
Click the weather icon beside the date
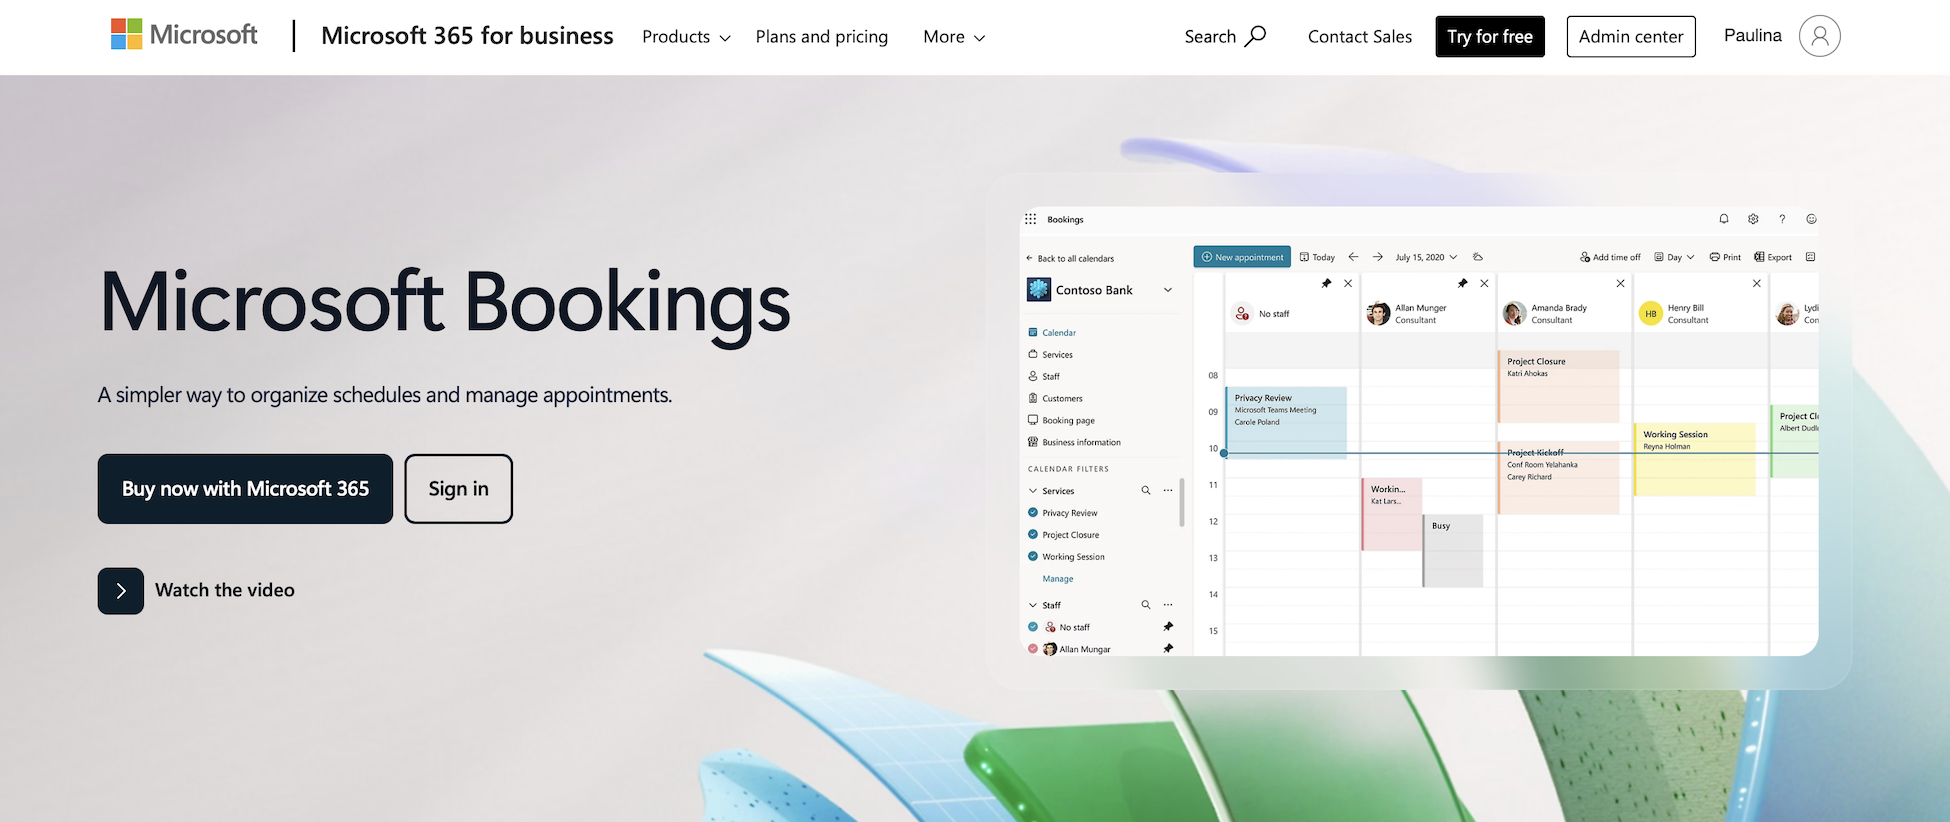[1478, 257]
